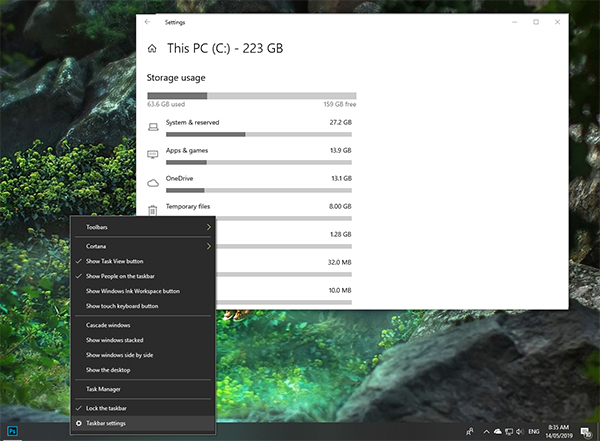Image resolution: width=600 pixels, height=441 pixels.
Task: Open Taskbar settings
Action: click(143, 423)
